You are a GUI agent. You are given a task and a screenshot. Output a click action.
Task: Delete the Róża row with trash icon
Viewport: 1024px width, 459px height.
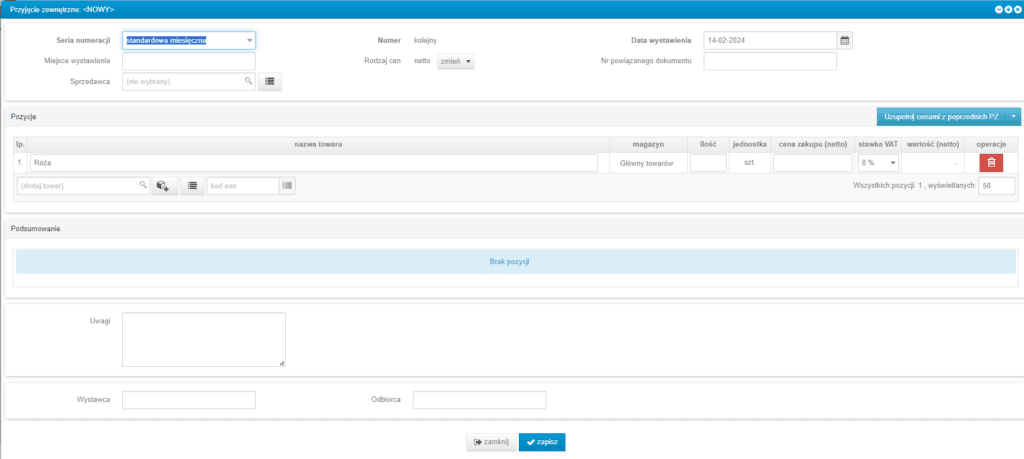[991, 163]
